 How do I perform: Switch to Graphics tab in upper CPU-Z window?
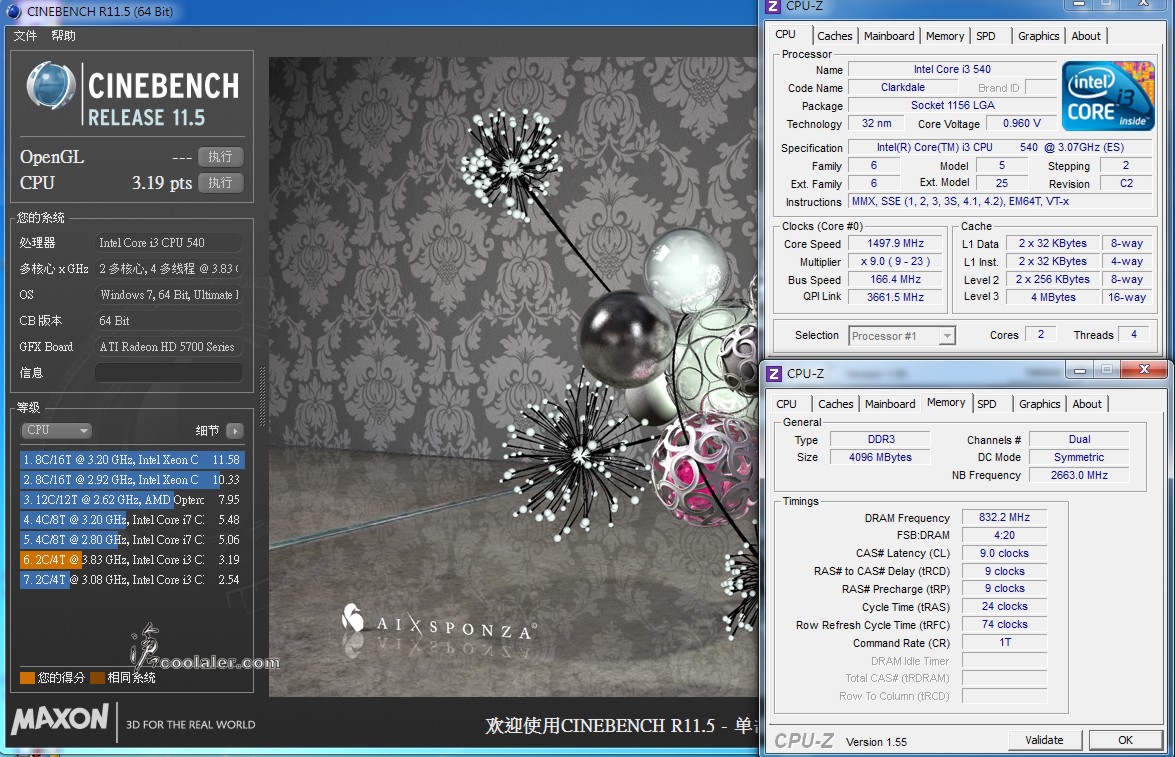1039,36
